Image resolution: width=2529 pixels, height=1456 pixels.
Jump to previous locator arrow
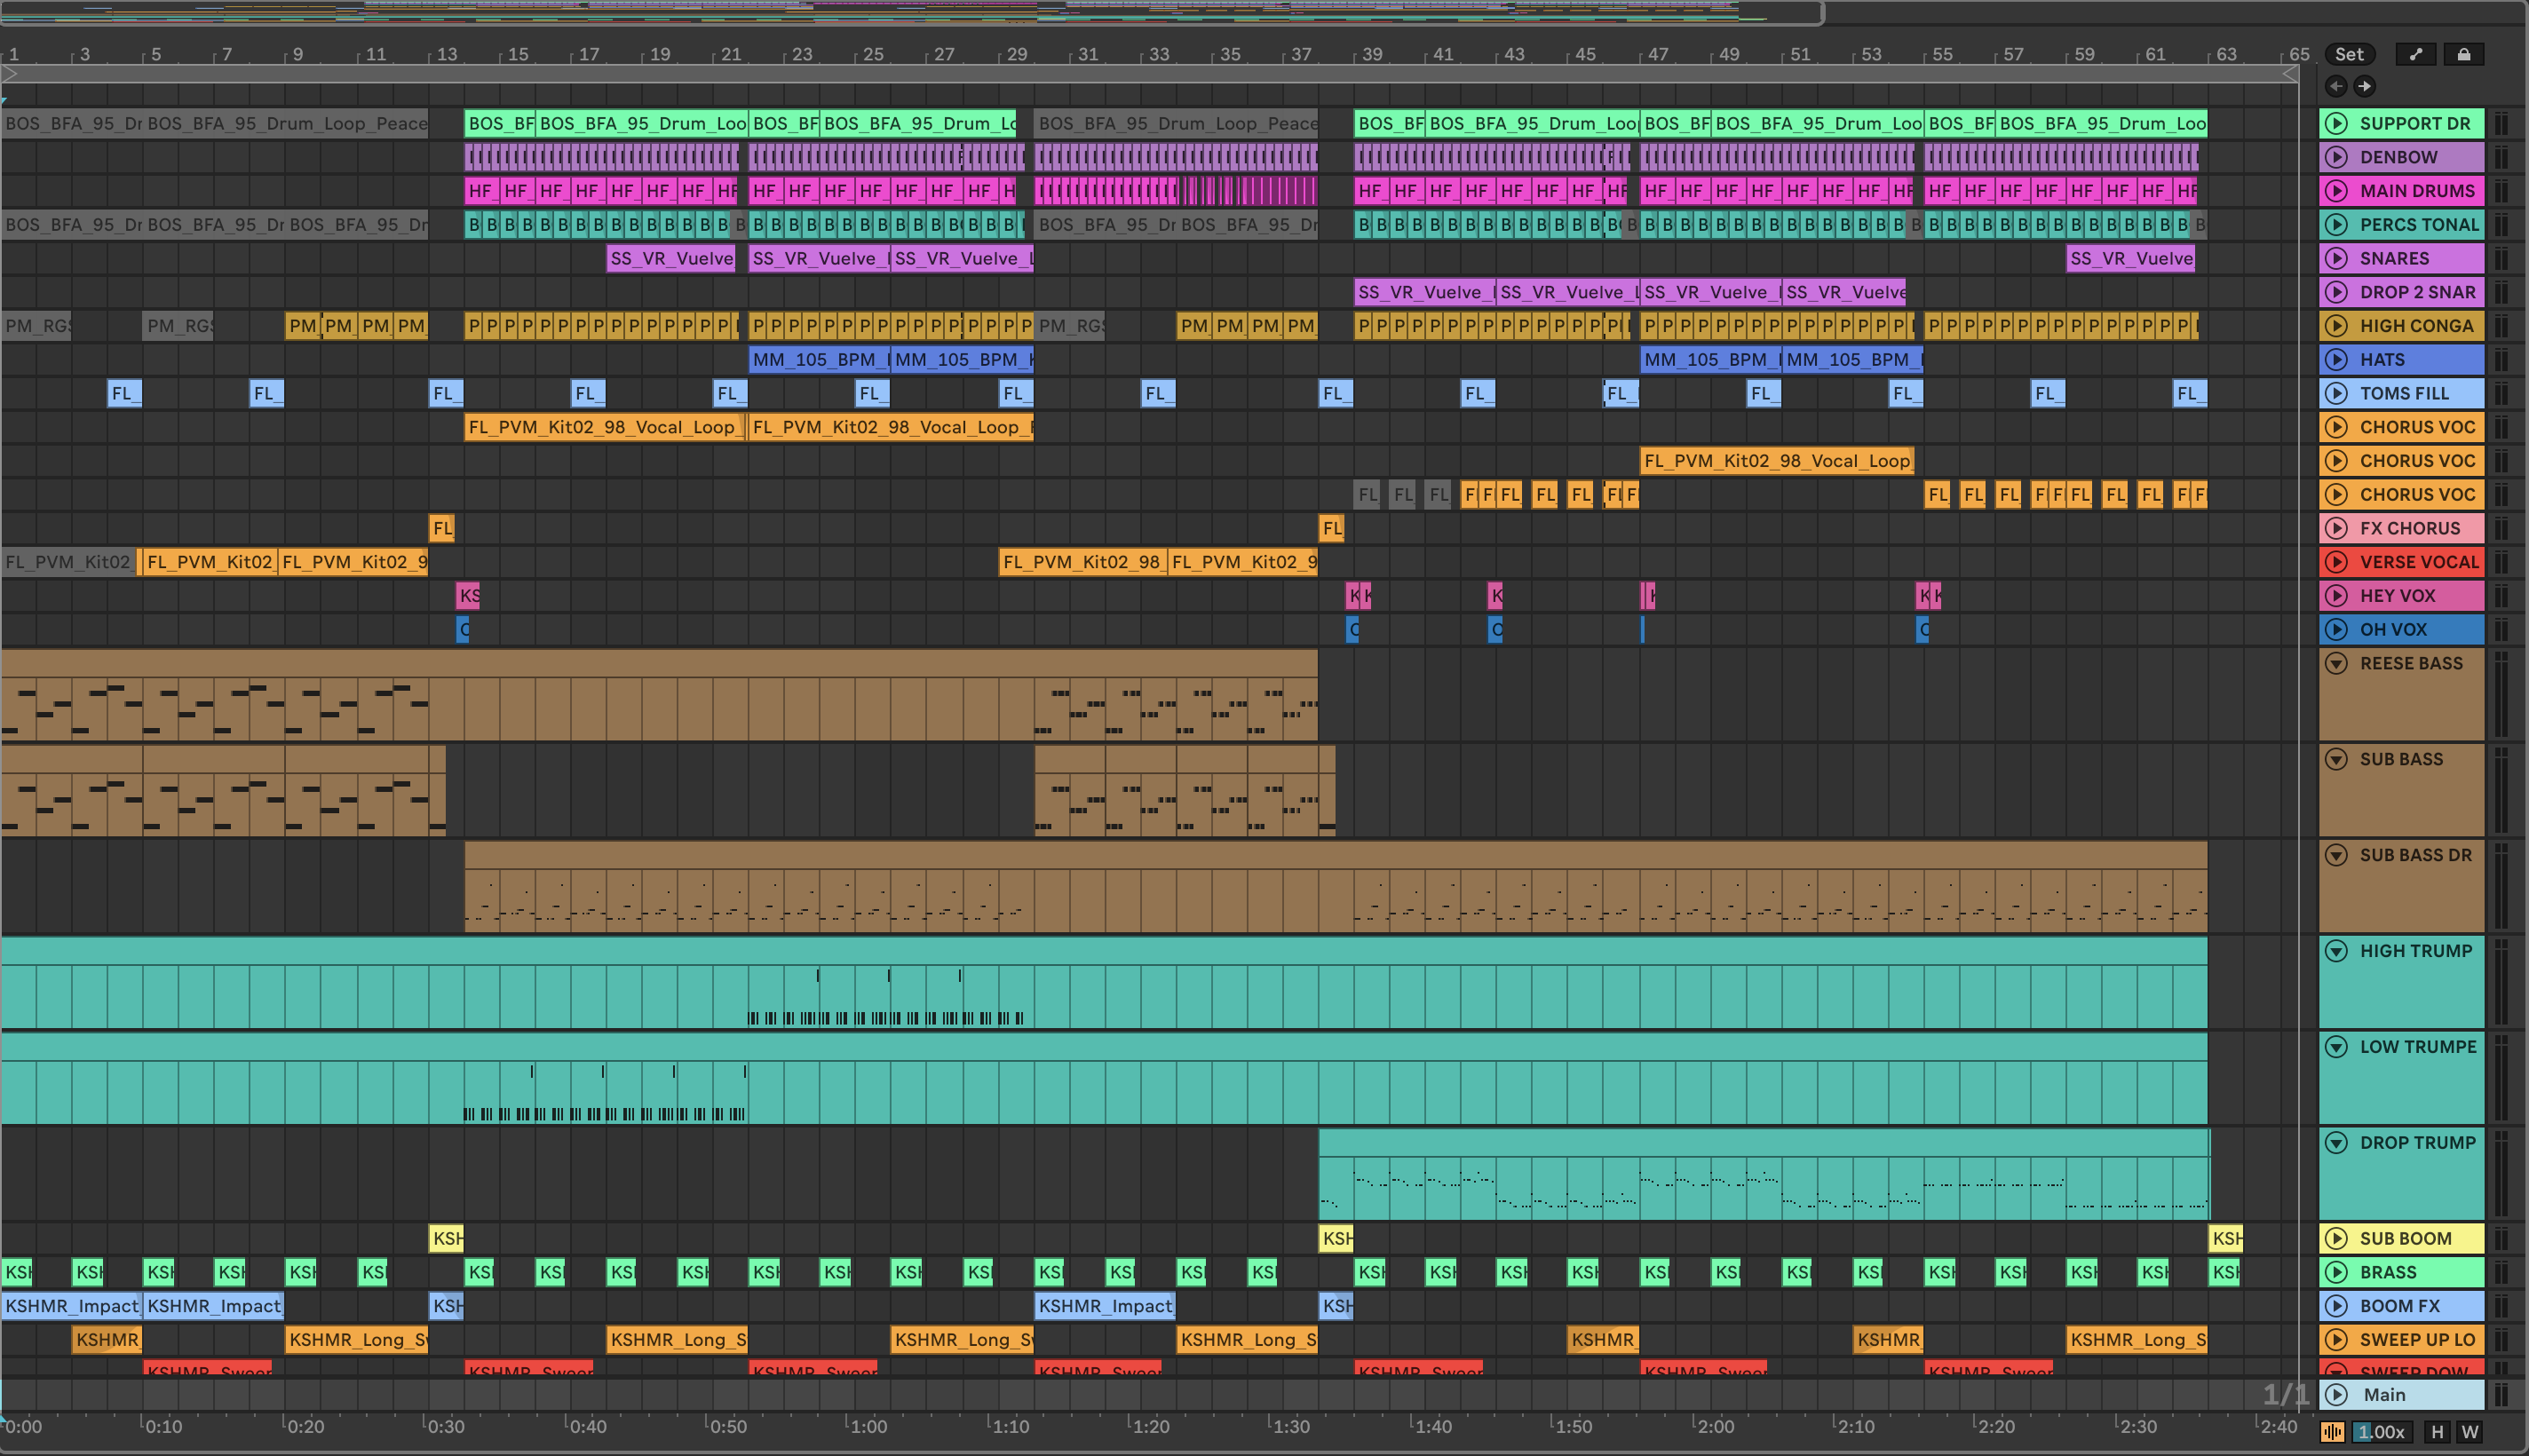click(x=2336, y=86)
